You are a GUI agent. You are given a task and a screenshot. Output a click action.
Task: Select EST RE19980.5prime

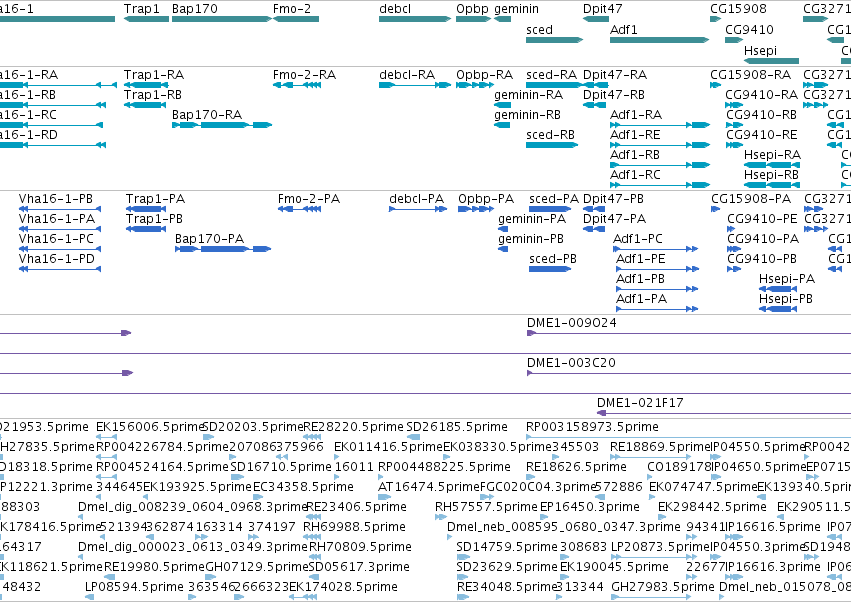[109, 577]
